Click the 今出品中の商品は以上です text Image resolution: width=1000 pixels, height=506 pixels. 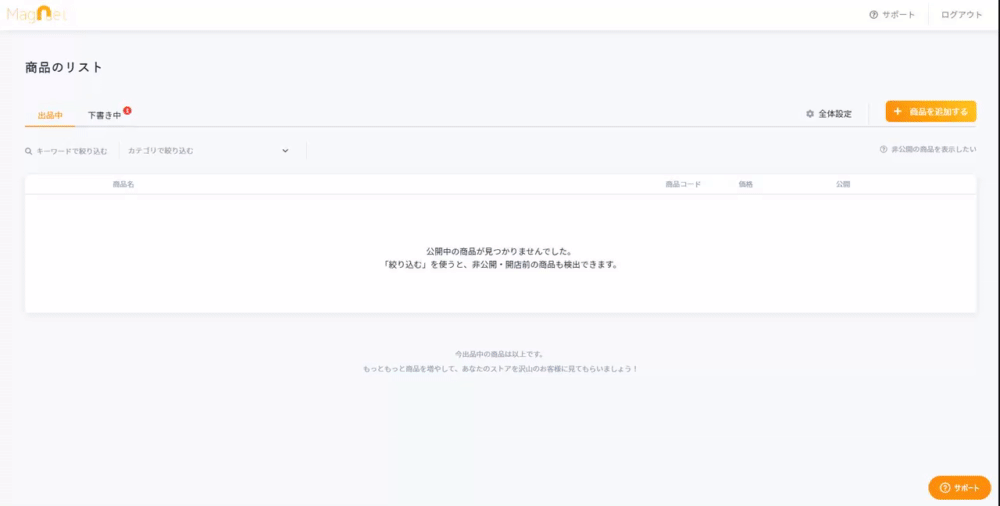[499, 354]
